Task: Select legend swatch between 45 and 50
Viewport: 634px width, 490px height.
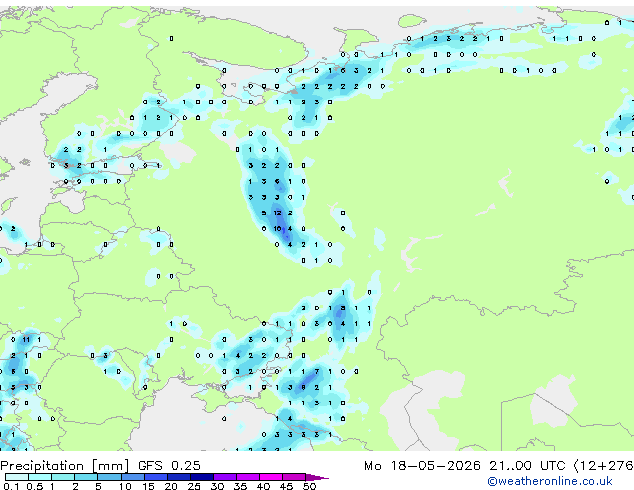Action: pos(294,477)
